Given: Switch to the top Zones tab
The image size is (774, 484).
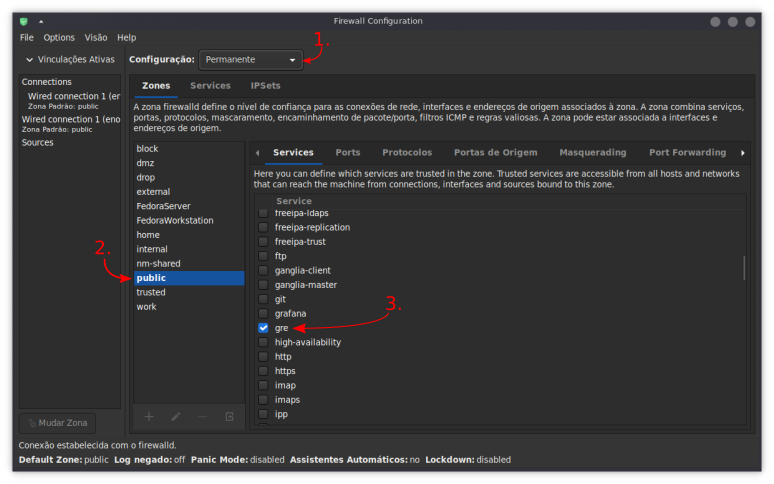Looking at the screenshot, I should pos(156,86).
